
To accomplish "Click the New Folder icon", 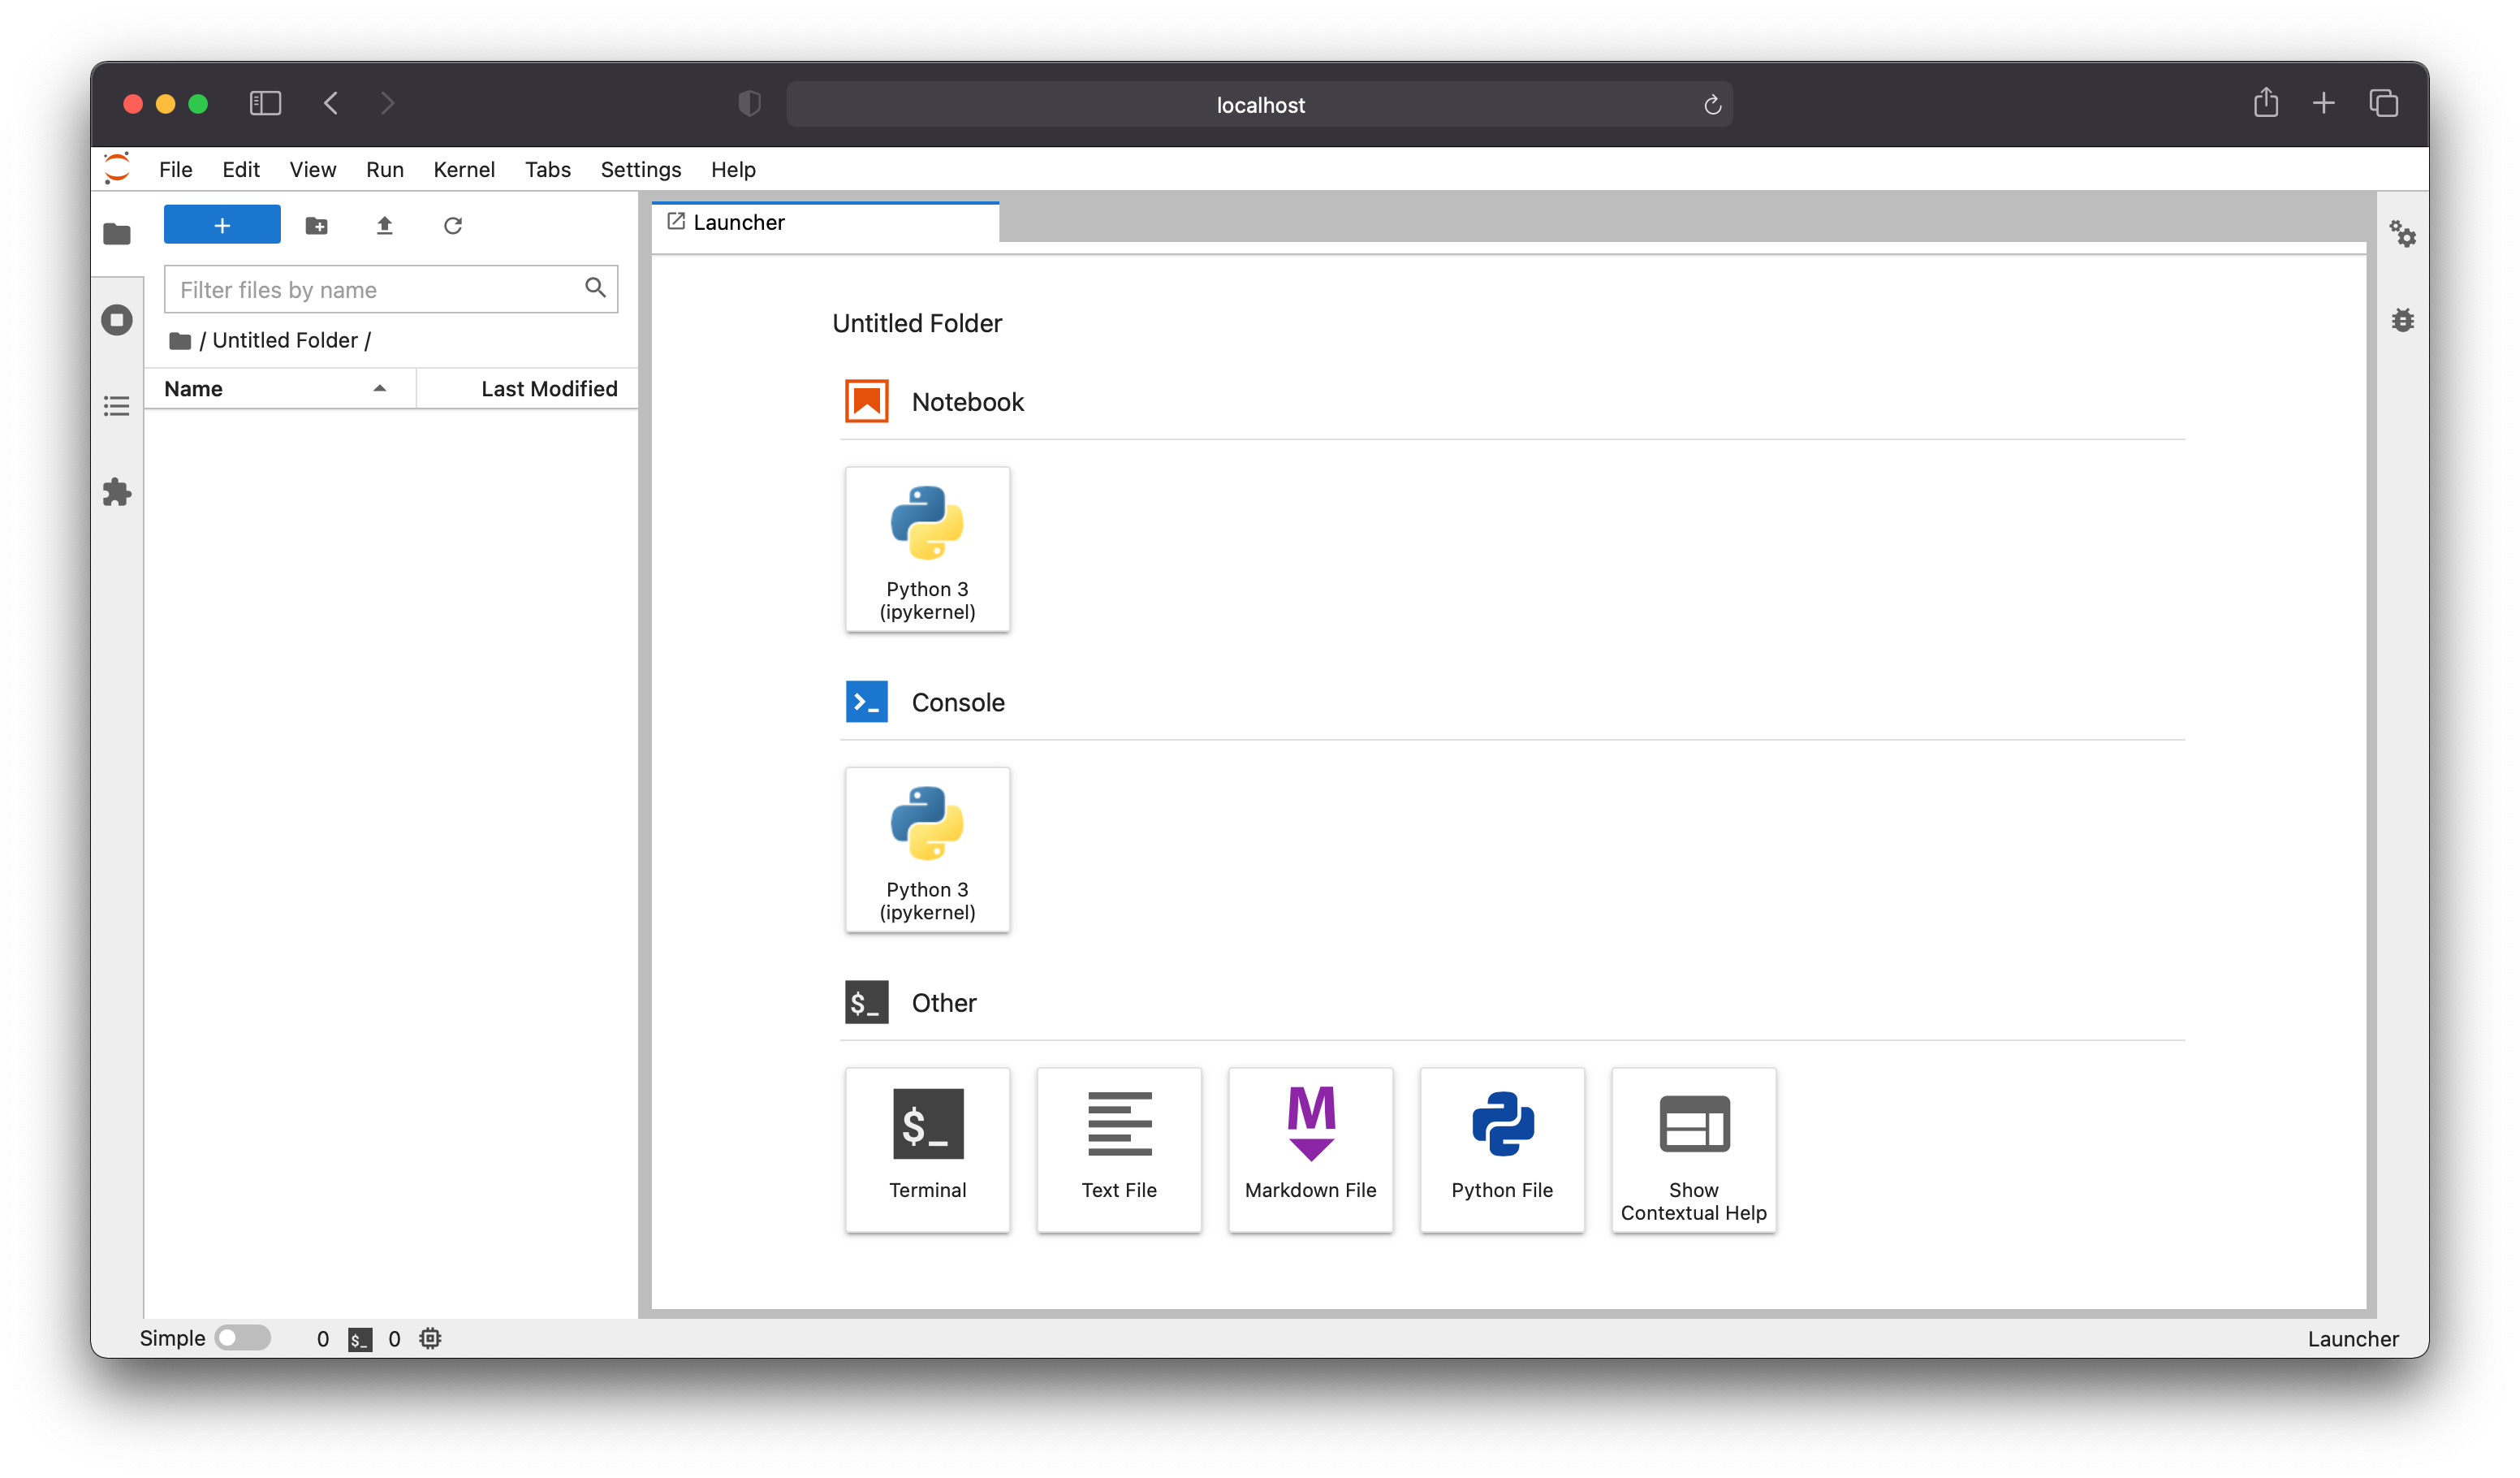I will click(x=316, y=226).
